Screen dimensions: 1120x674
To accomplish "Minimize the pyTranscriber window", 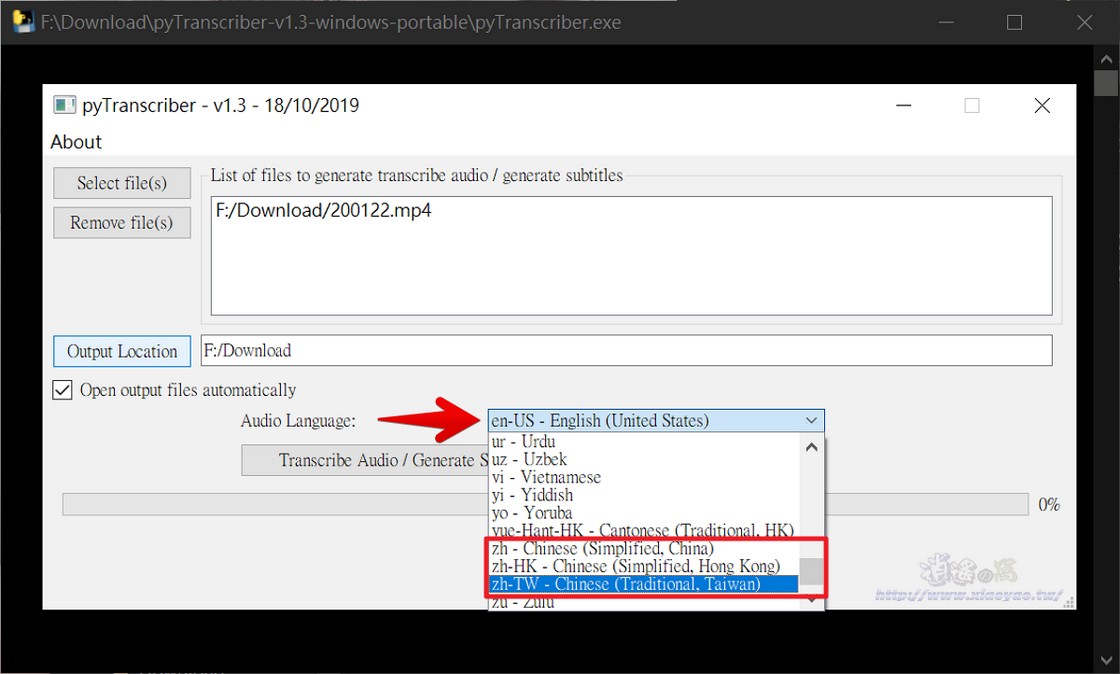I will [904, 106].
